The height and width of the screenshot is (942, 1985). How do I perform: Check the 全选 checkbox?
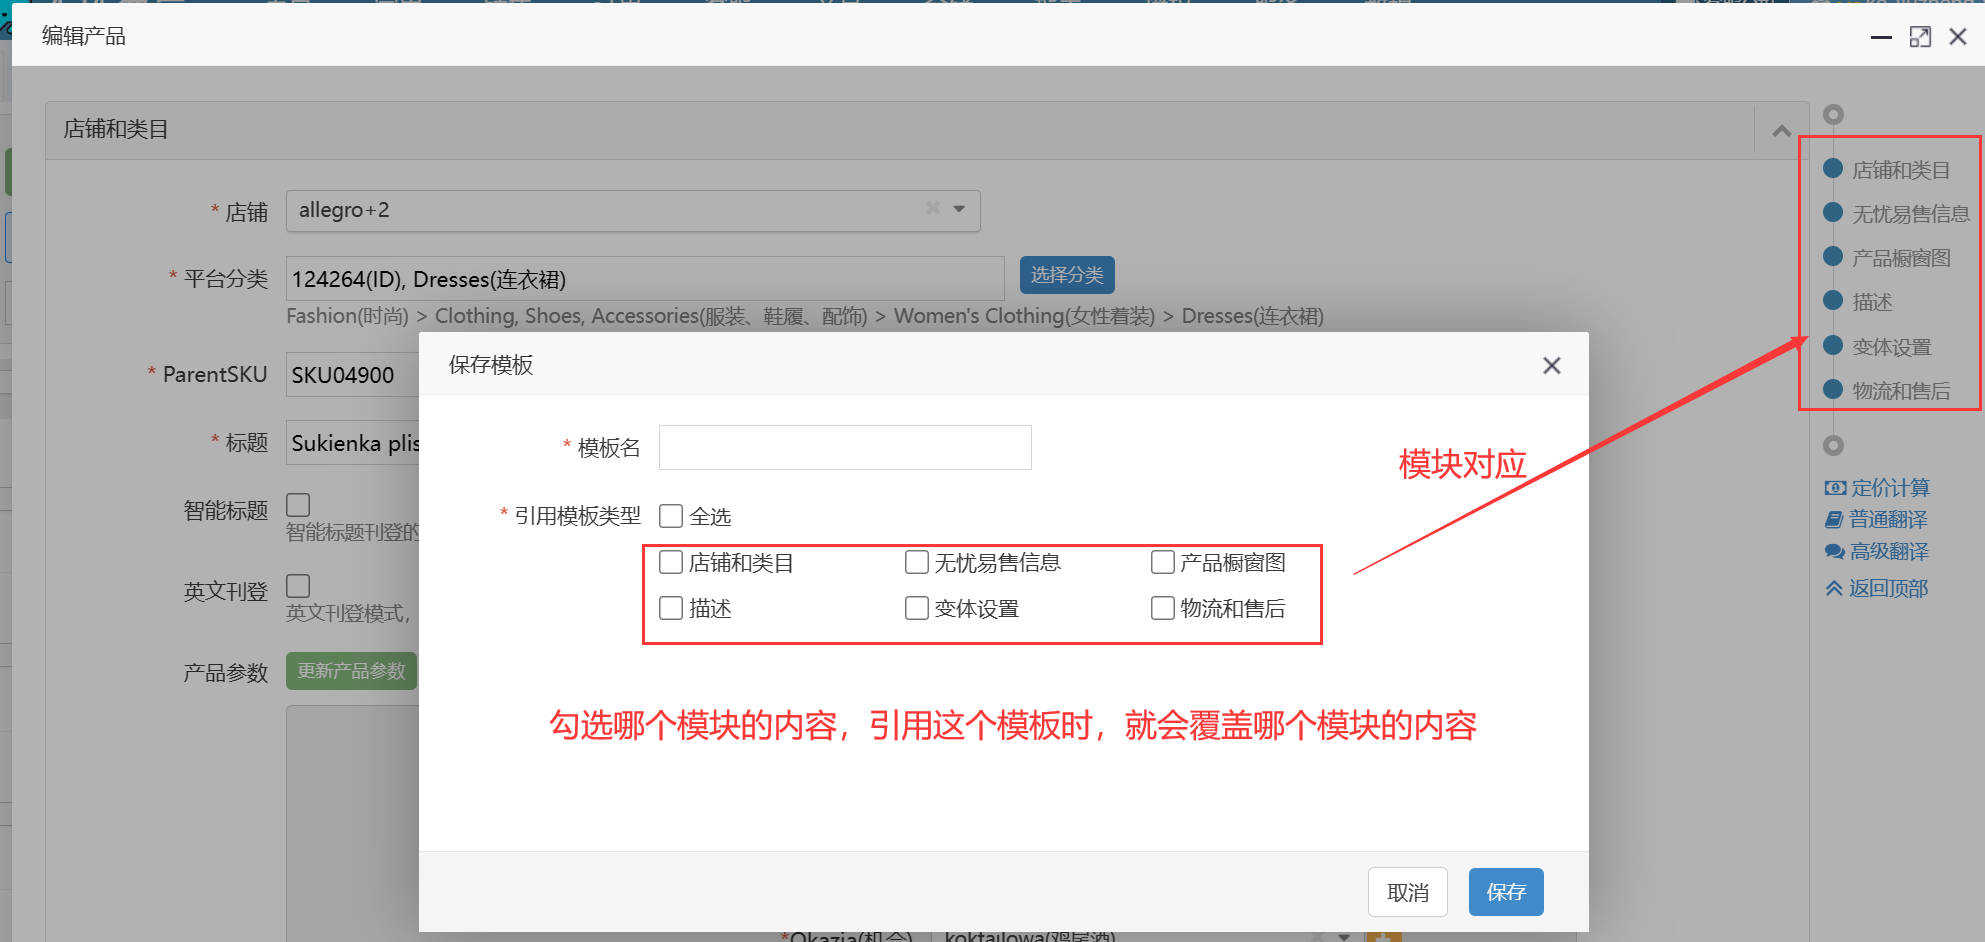[671, 516]
